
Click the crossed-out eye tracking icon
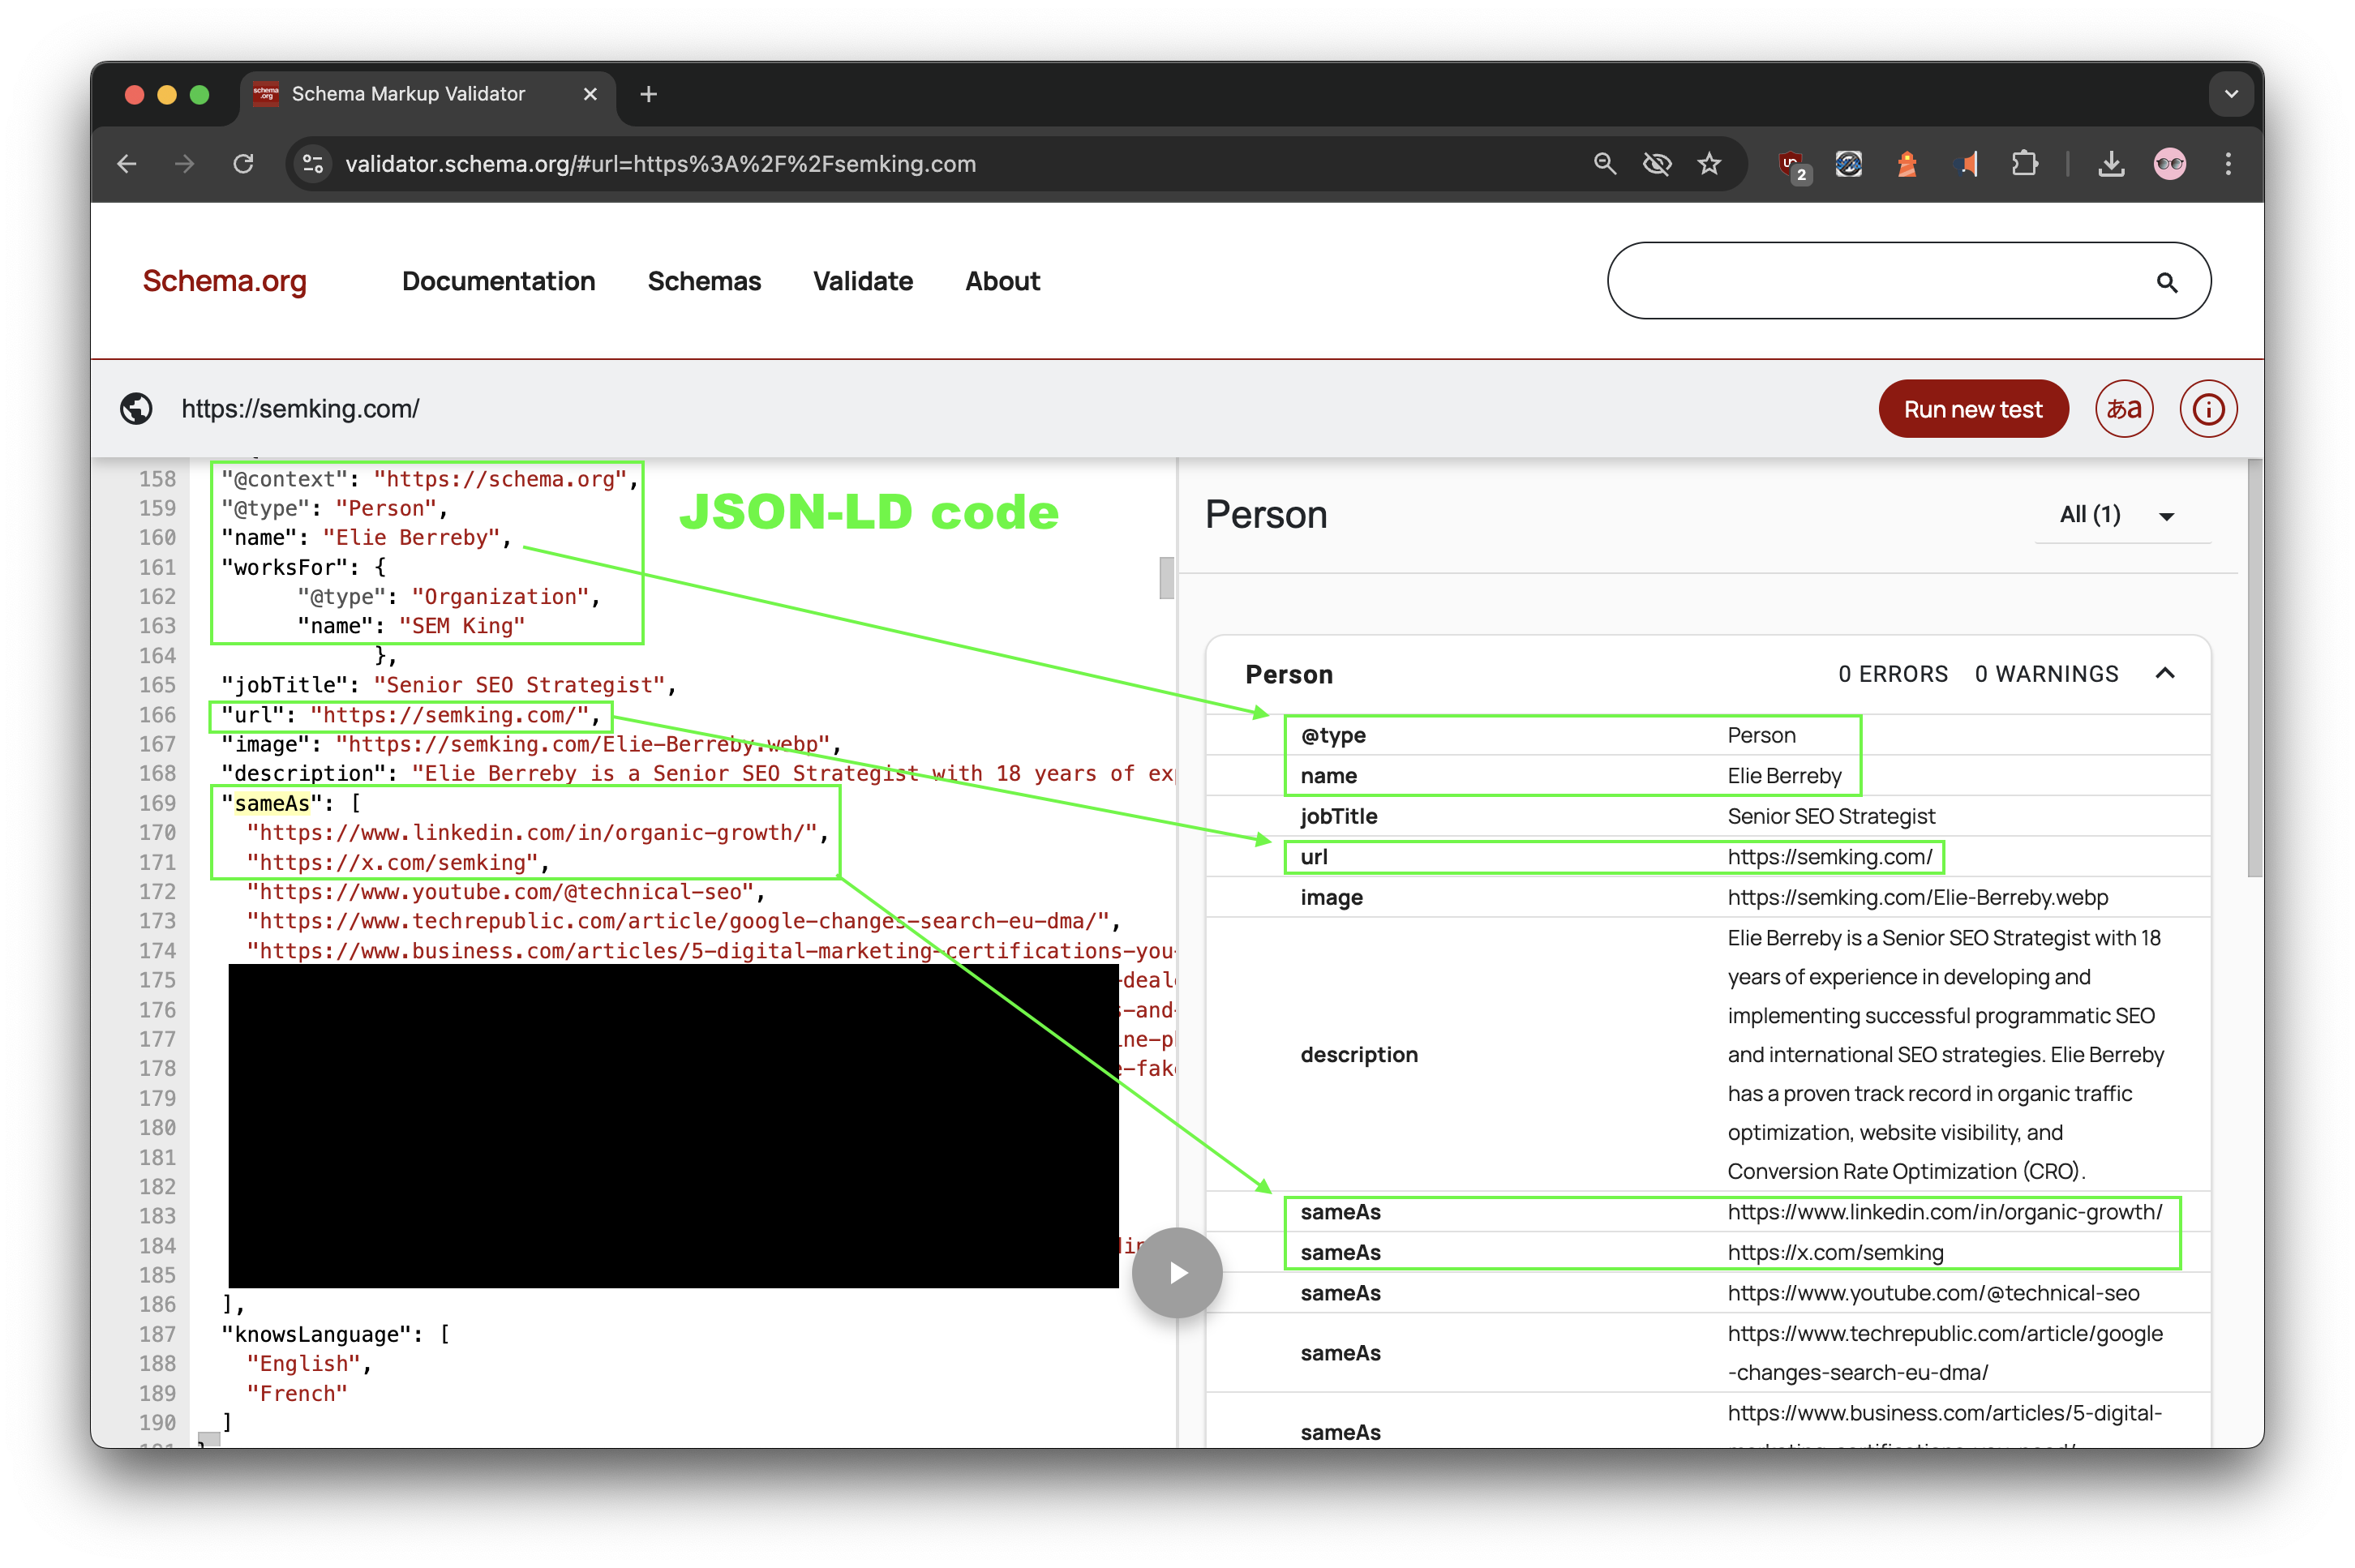coord(1657,164)
